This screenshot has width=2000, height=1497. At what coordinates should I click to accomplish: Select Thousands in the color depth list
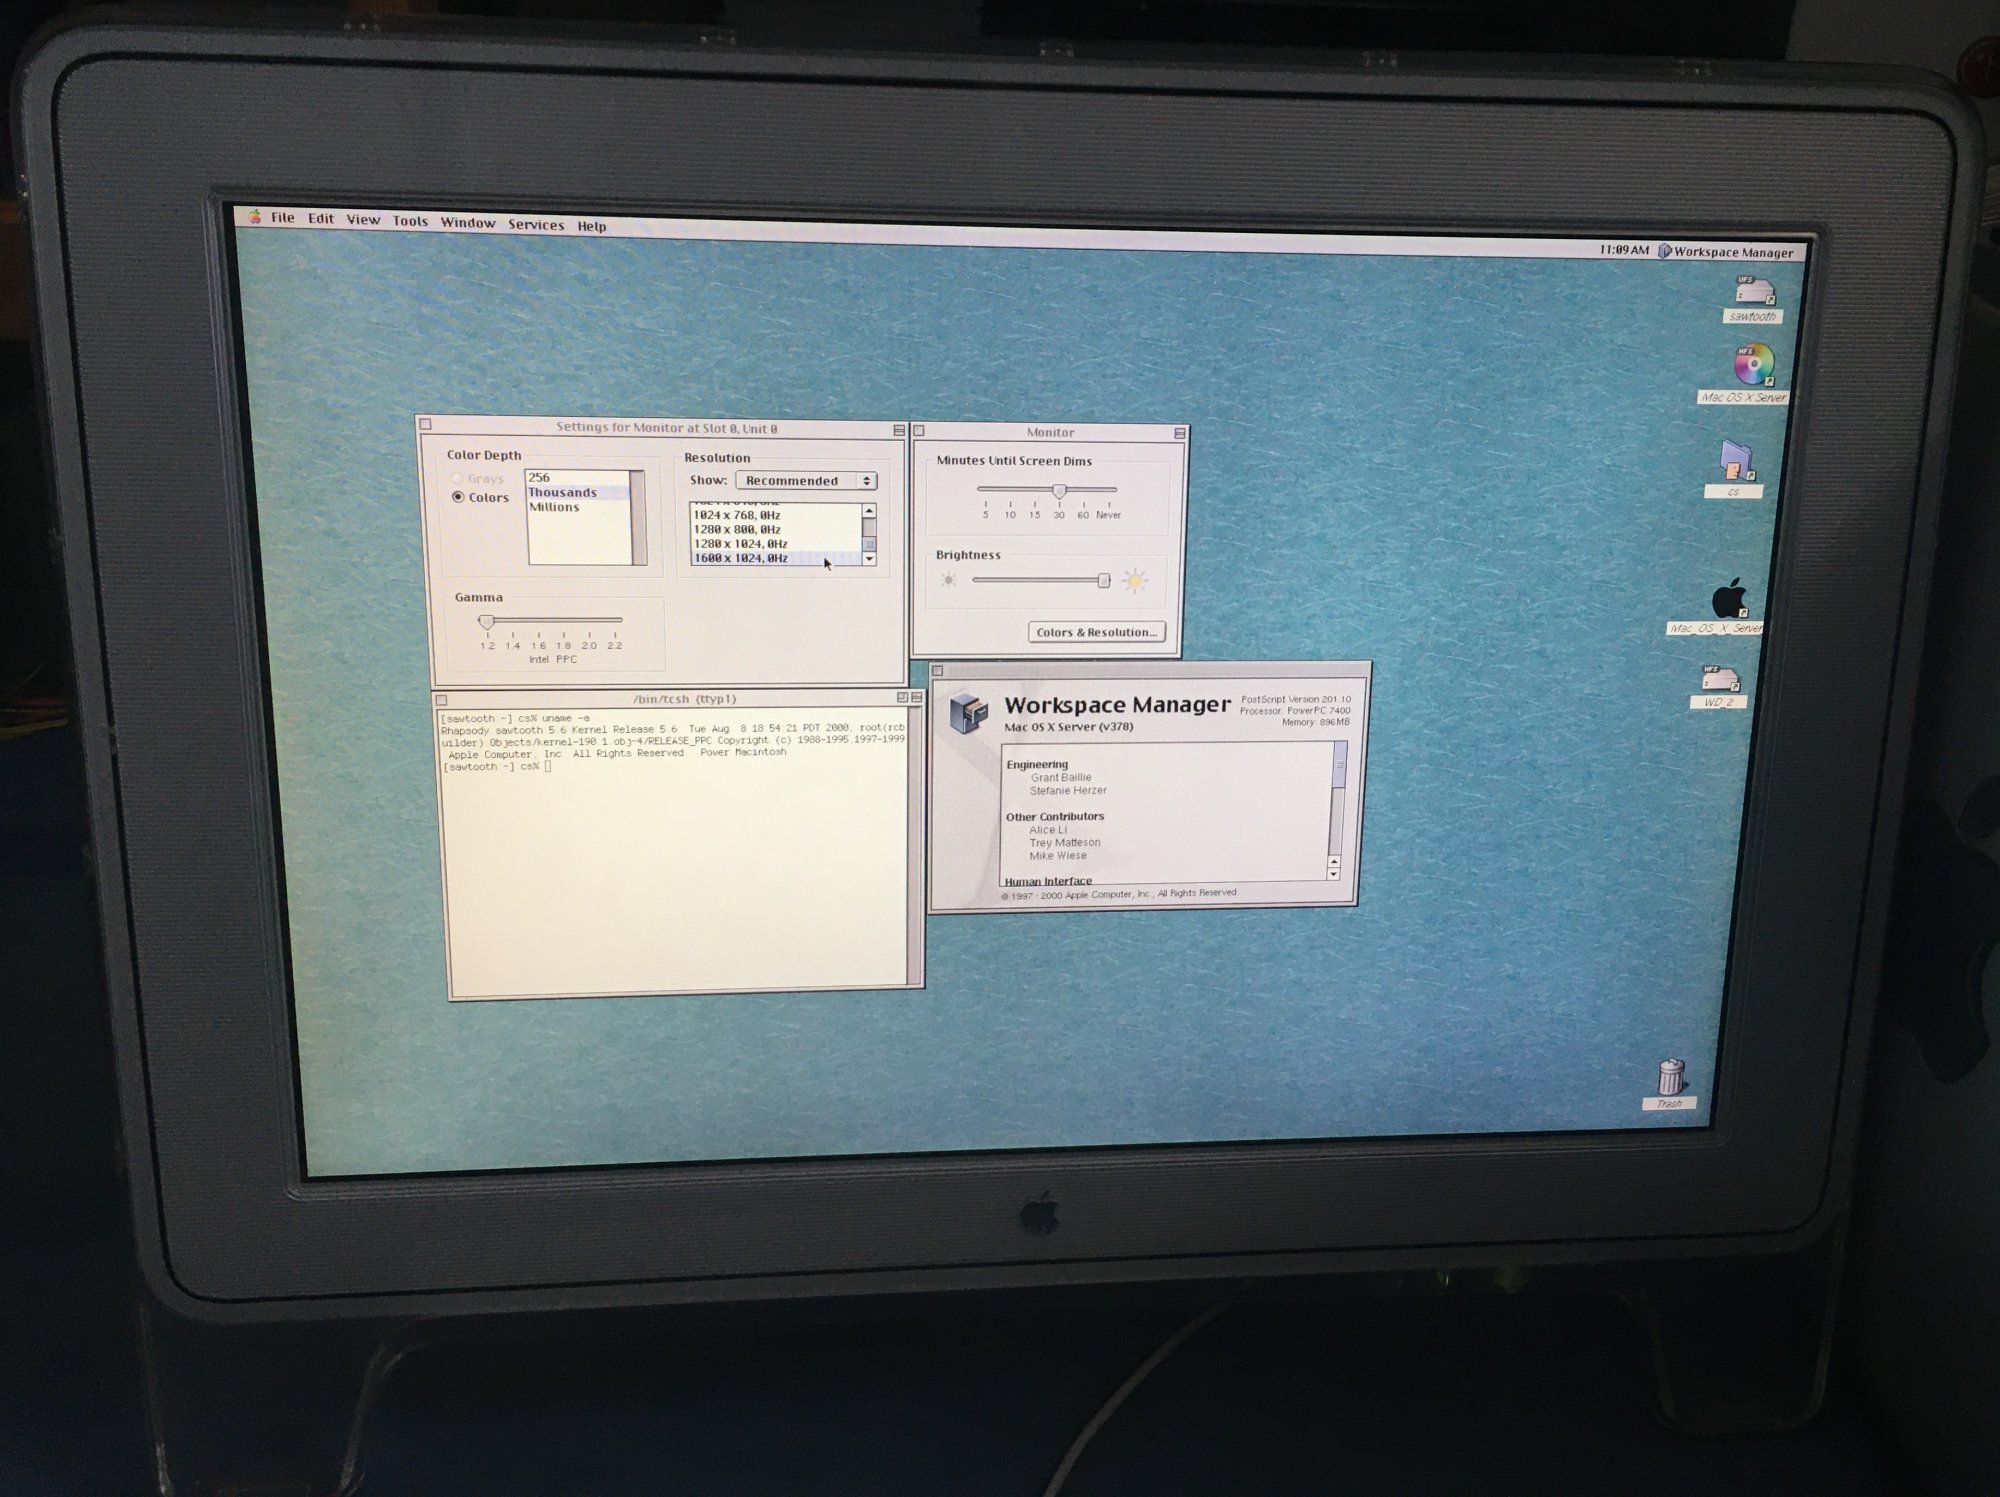(578, 492)
